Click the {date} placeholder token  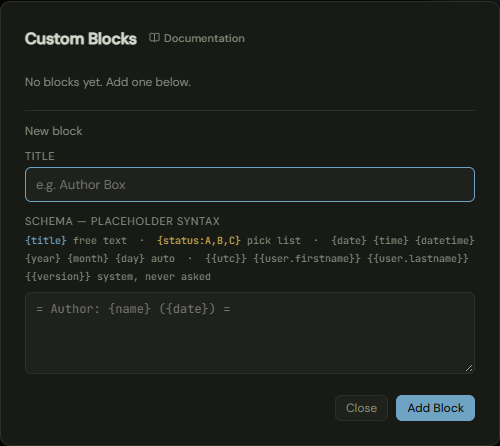[x=349, y=240]
